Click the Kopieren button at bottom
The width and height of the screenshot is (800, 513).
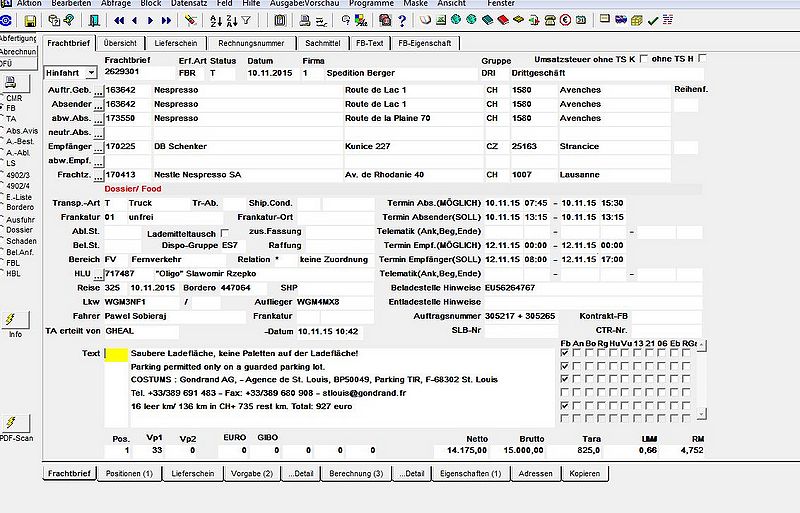(x=585, y=473)
